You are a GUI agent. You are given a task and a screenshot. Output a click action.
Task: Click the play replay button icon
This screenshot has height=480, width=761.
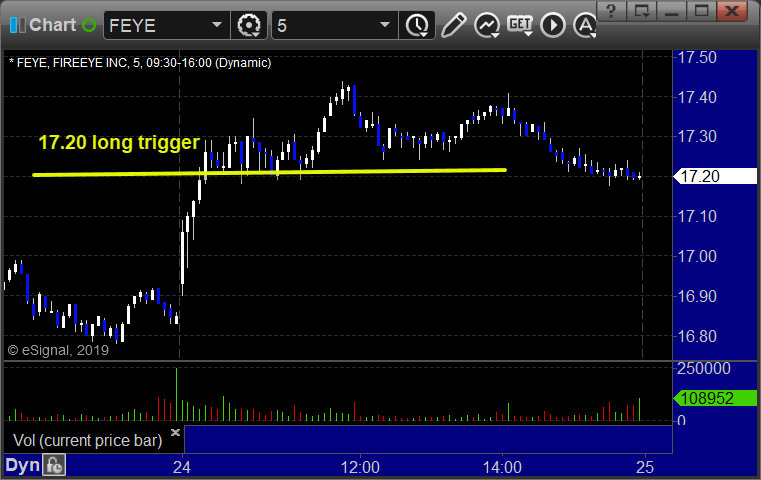click(x=553, y=25)
